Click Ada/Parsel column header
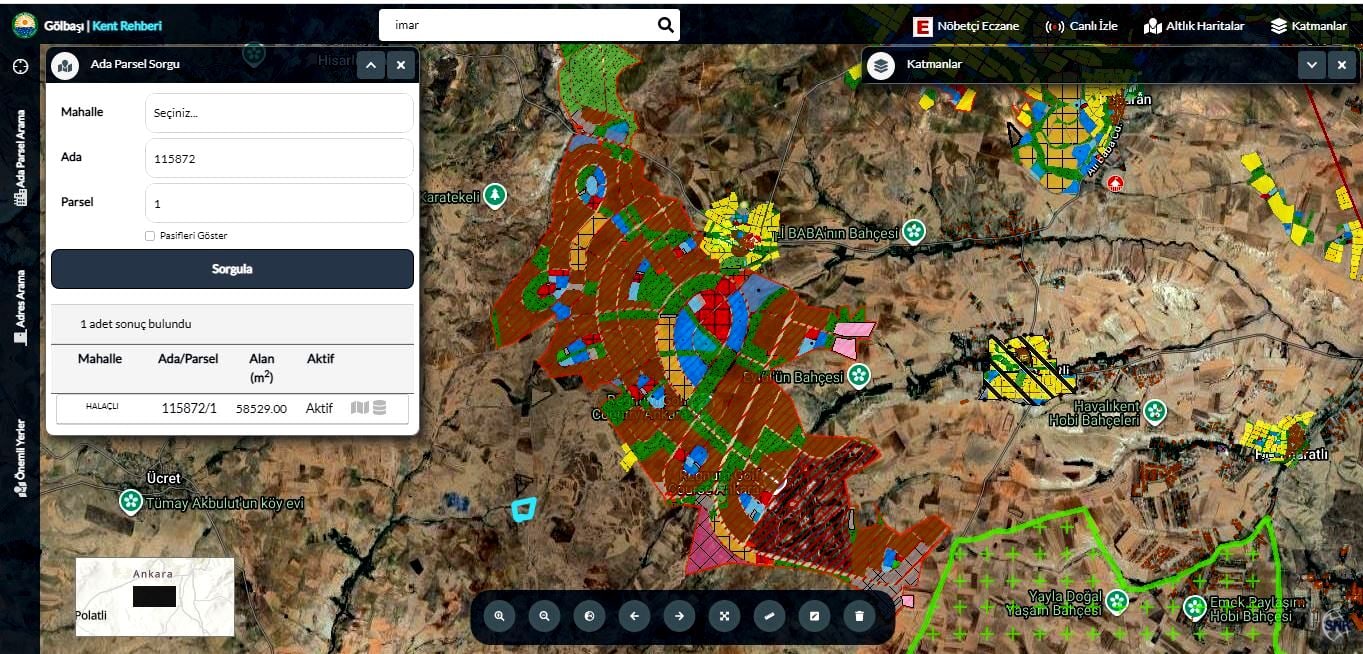The width and height of the screenshot is (1363, 654). point(187,358)
